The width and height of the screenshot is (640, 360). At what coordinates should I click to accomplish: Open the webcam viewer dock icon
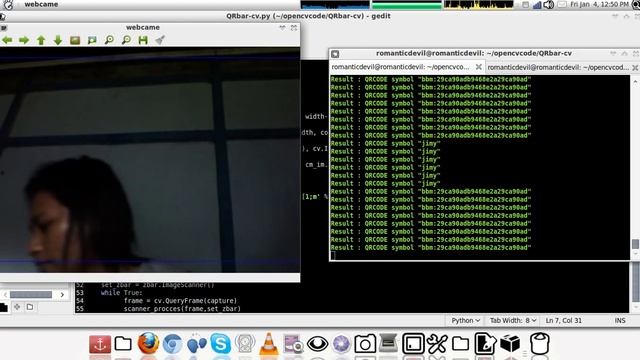tap(293, 344)
